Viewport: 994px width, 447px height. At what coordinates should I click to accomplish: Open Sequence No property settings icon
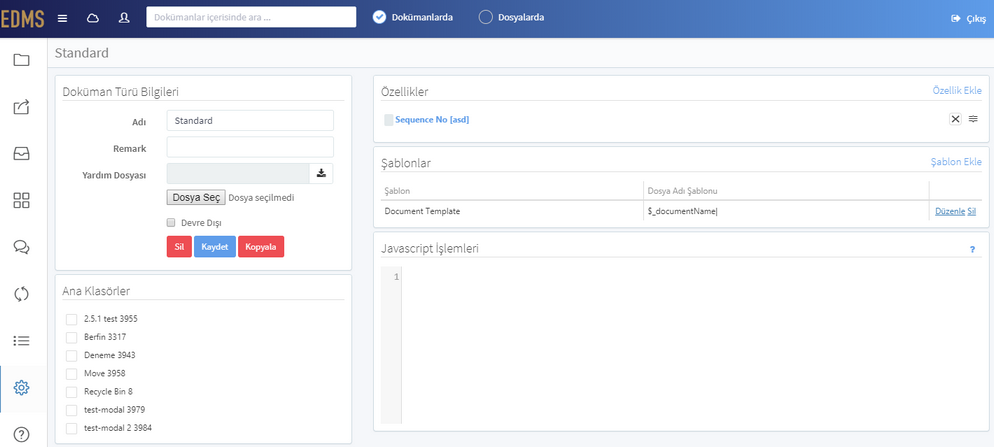tap(973, 119)
